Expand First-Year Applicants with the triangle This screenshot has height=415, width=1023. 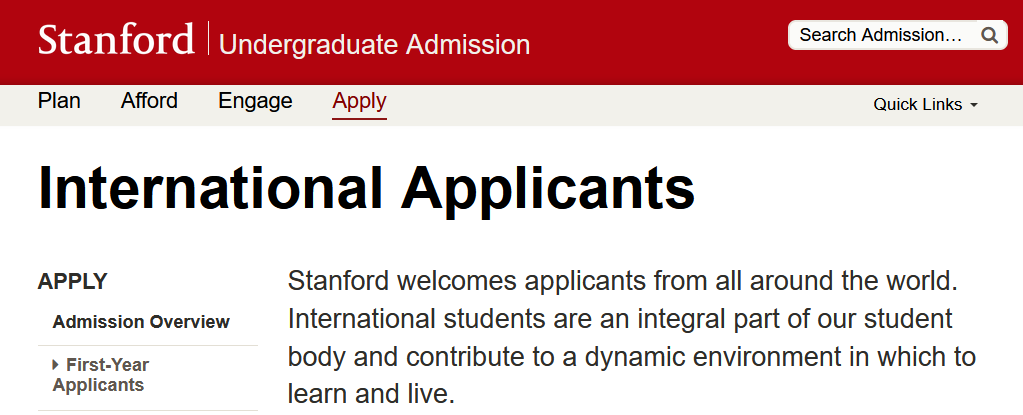pyautogui.click(x=56, y=365)
